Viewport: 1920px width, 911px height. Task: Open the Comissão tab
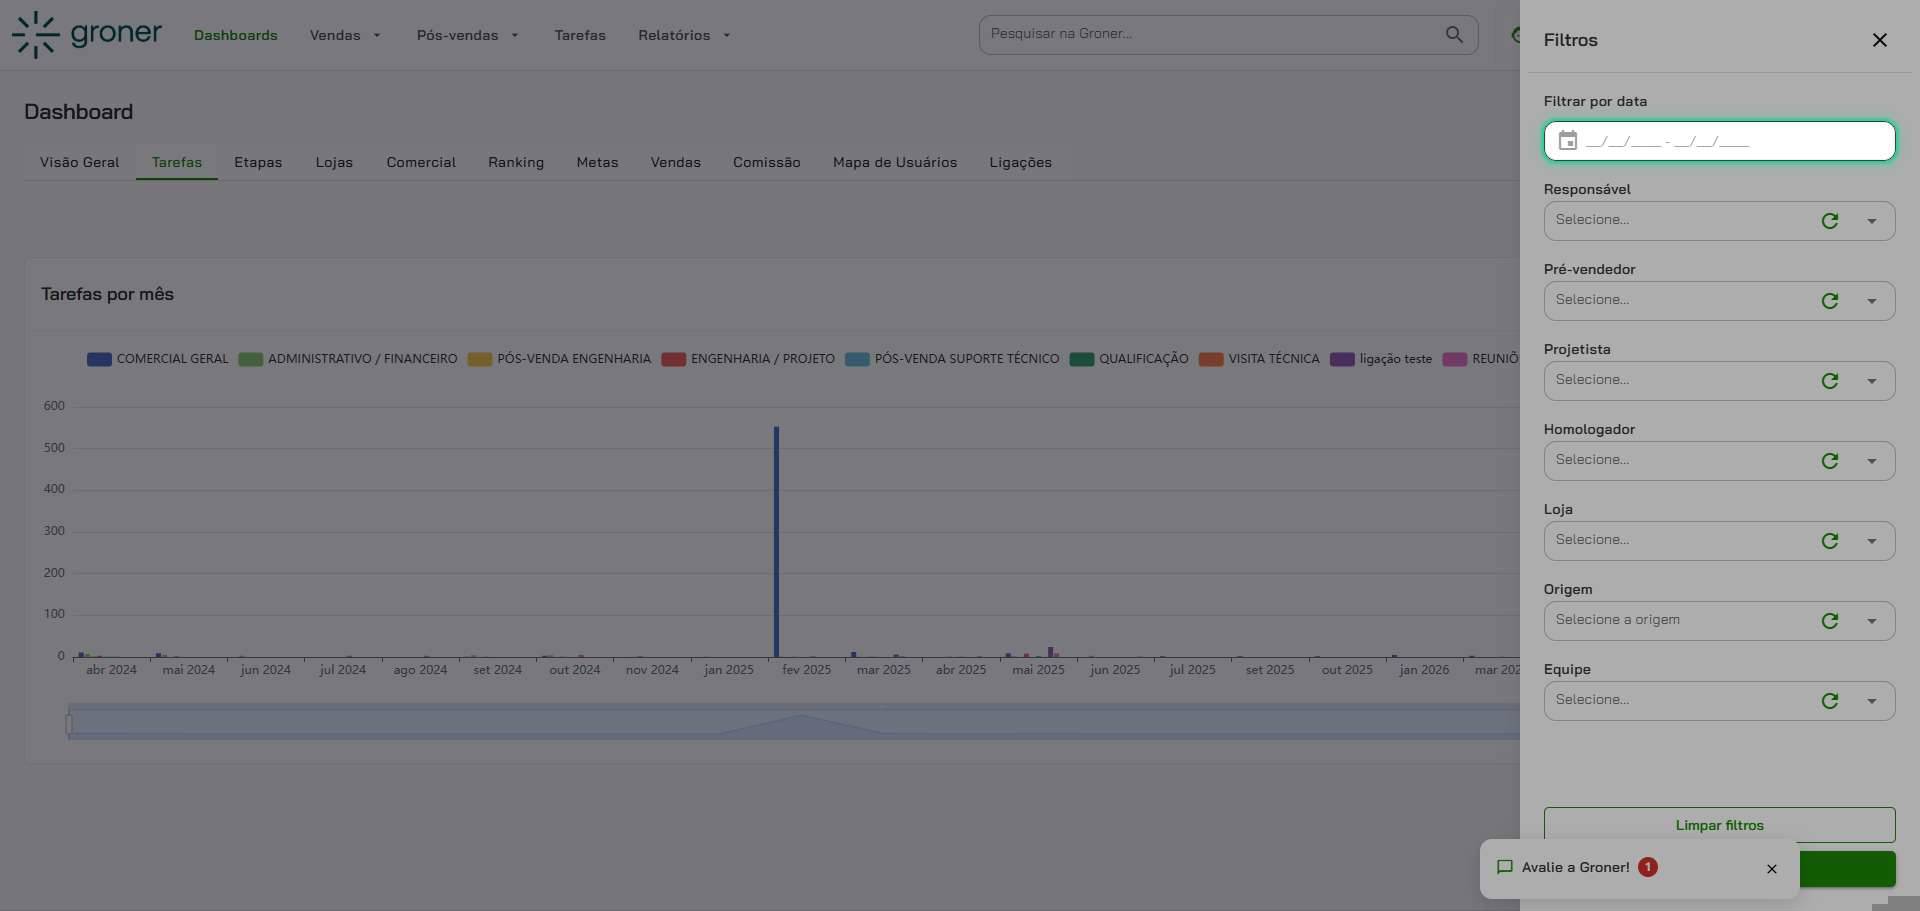point(766,162)
